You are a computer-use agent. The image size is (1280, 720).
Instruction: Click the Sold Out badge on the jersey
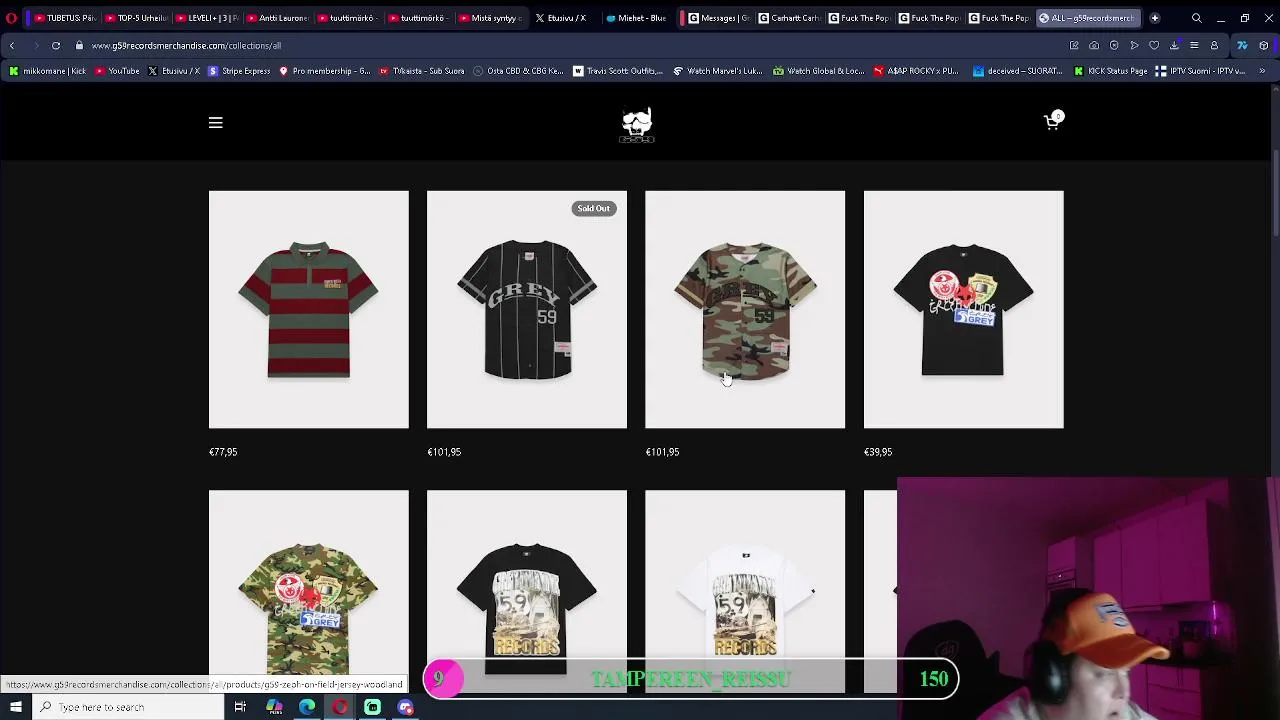[593, 208]
